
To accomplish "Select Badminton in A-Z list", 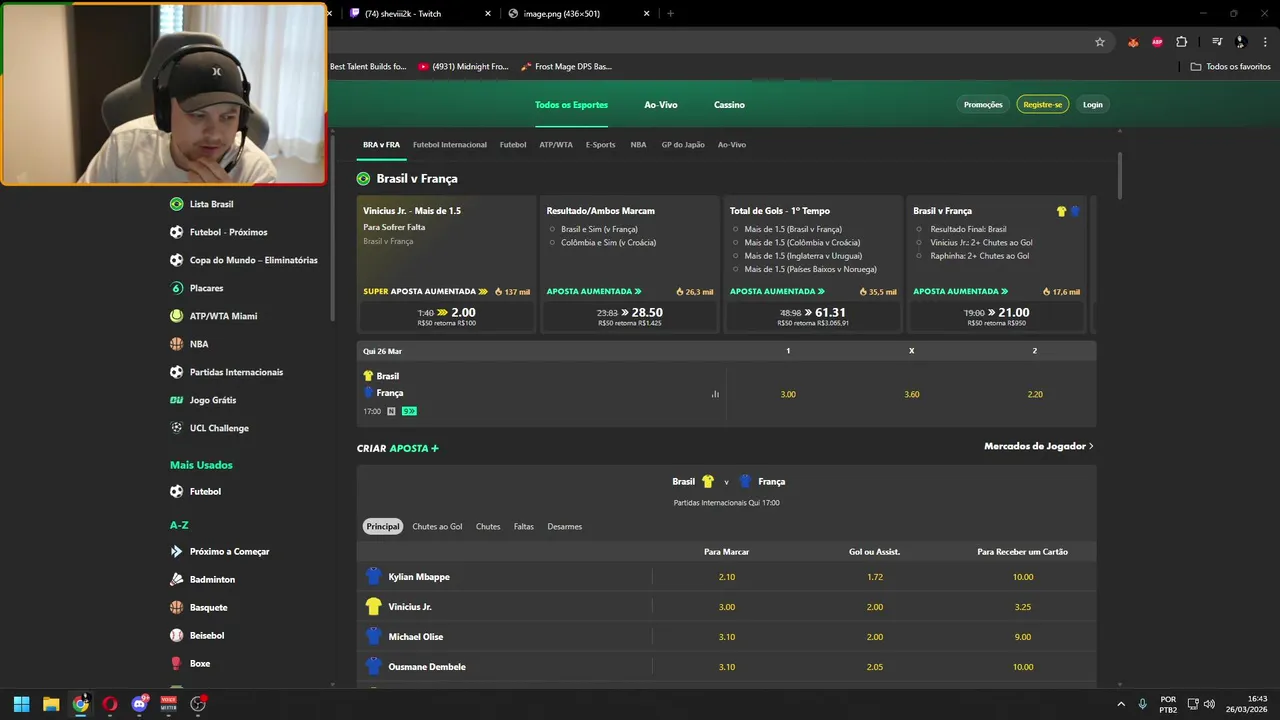I will pyautogui.click(x=203, y=580).
